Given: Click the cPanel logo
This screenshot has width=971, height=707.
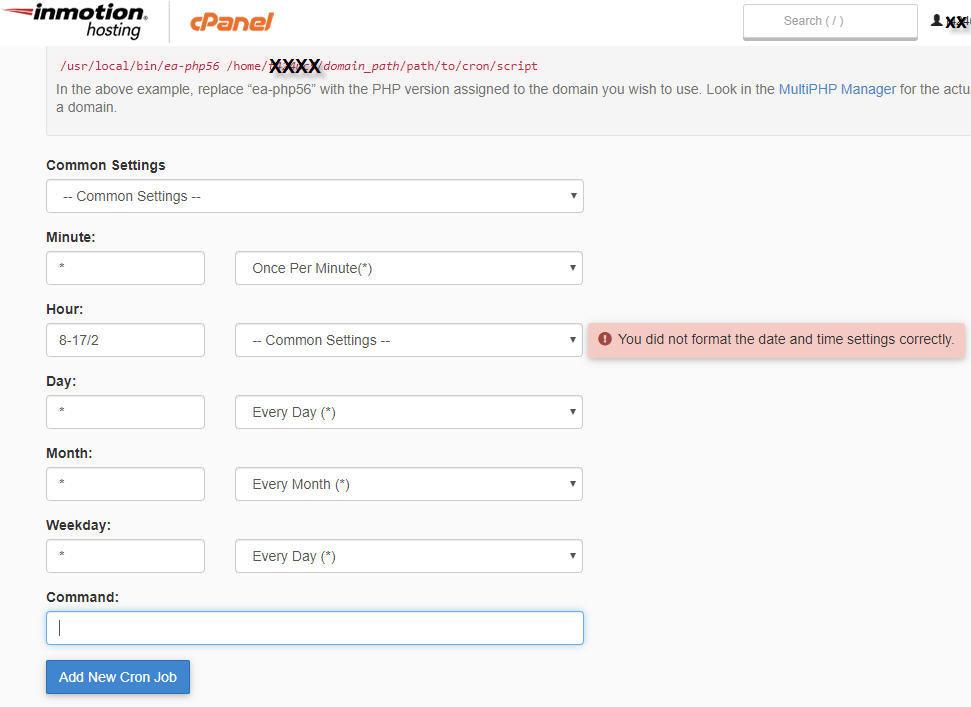Looking at the screenshot, I should [x=231, y=21].
